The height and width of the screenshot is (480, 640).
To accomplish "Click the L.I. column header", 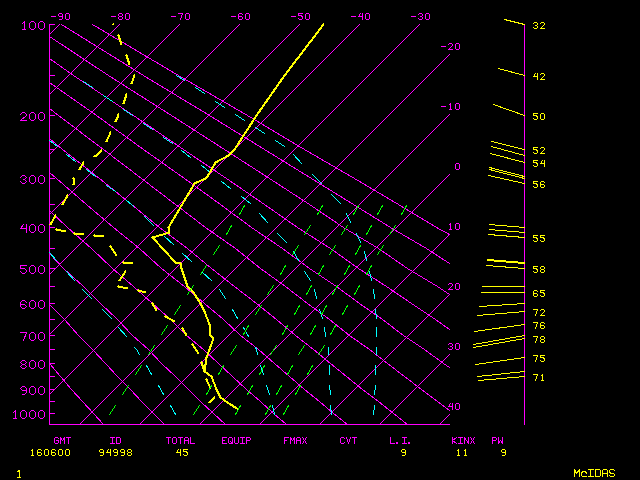I will (400, 440).
